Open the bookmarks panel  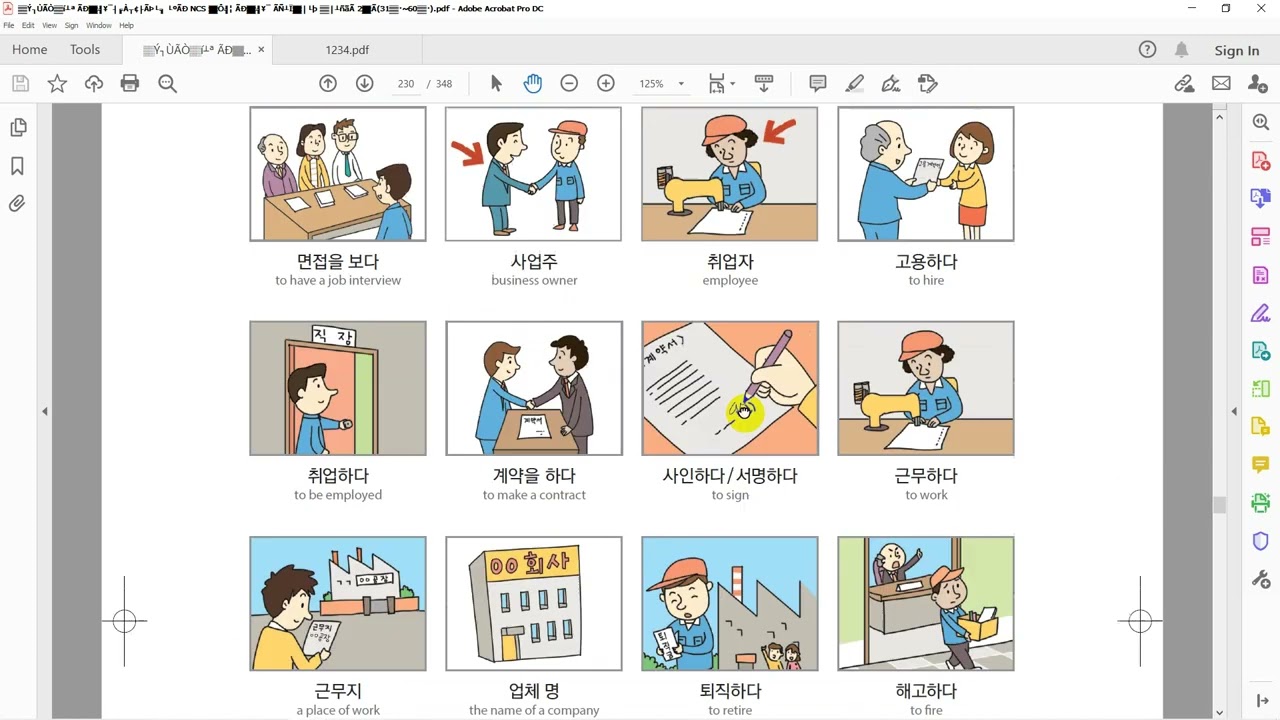17,166
